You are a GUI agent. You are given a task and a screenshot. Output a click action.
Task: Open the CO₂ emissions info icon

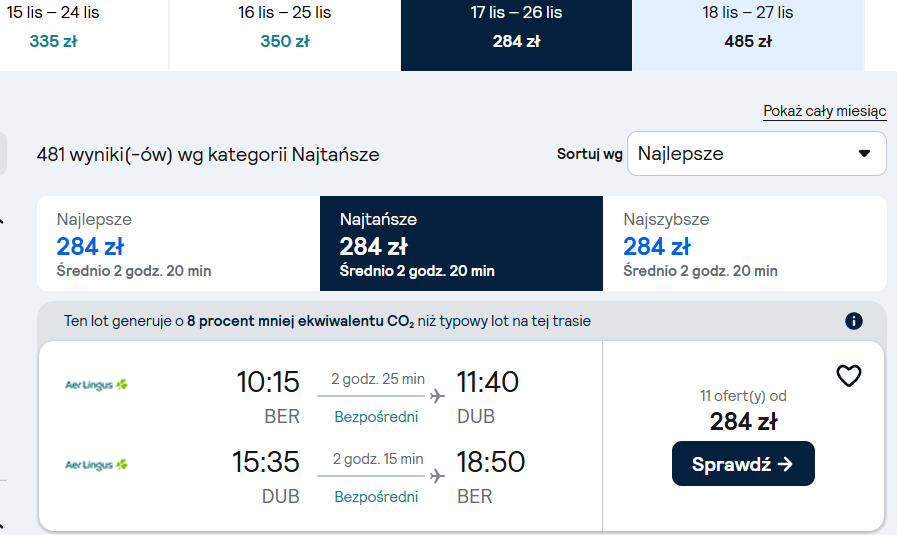click(x=854, y=321)
